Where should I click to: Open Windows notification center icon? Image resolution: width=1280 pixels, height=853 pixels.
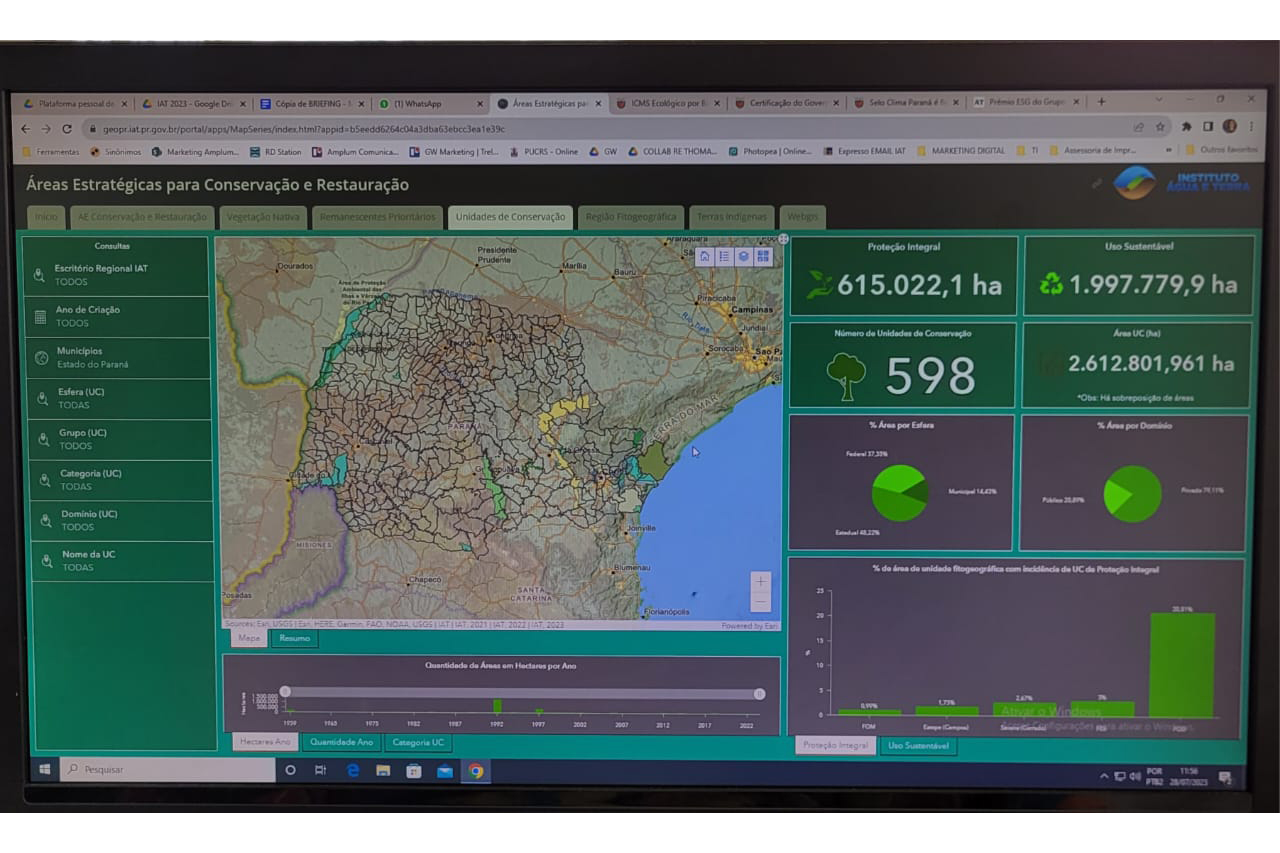[x=1225, y=778]
